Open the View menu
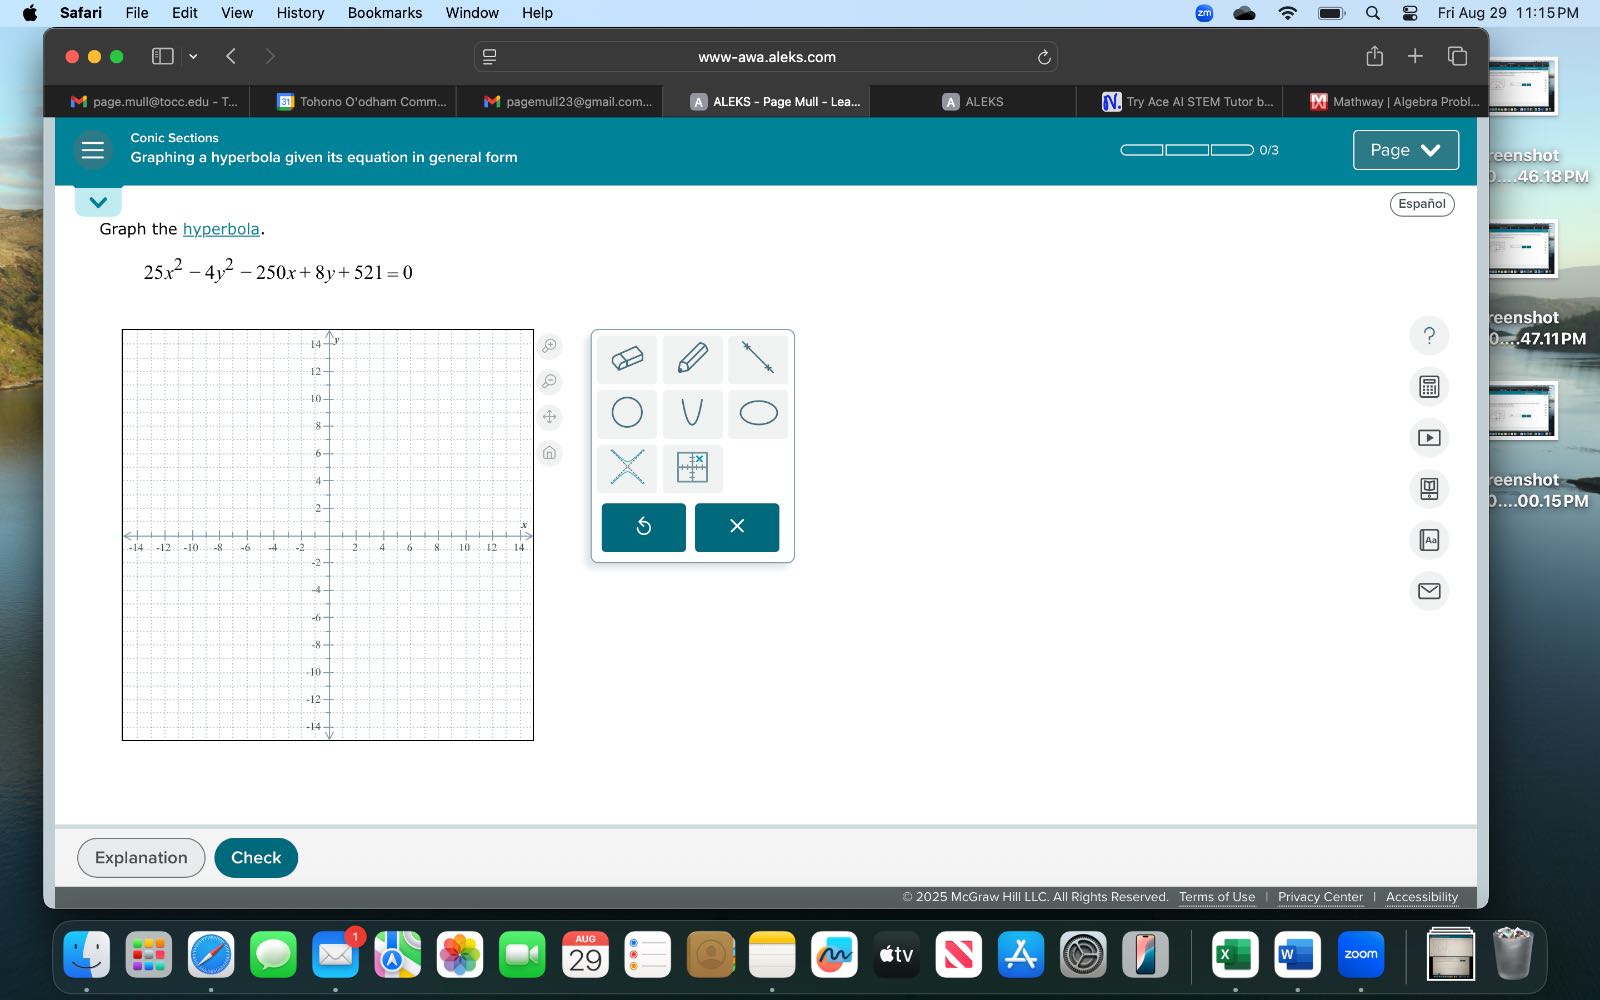Screen dimensions: 1600x1000 click(237, 13)
